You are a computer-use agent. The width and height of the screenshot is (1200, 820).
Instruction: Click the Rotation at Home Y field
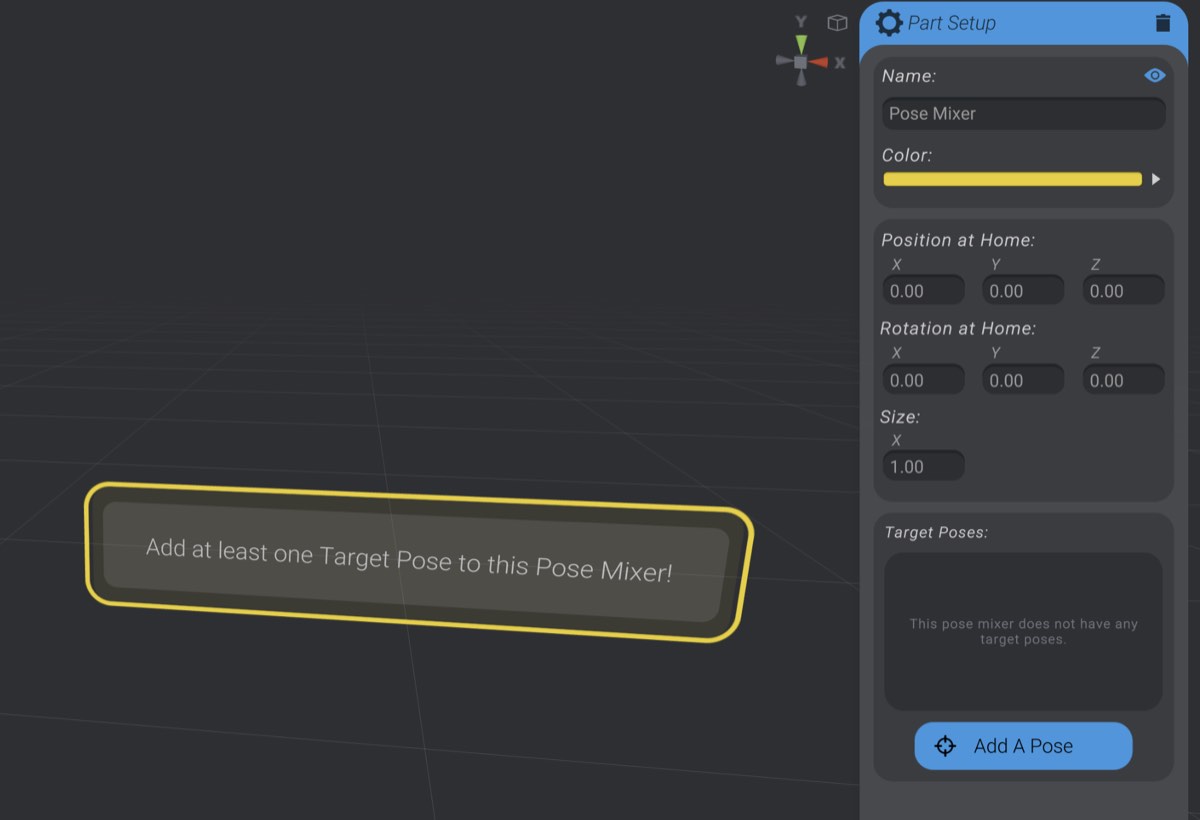coord(1022,379)
